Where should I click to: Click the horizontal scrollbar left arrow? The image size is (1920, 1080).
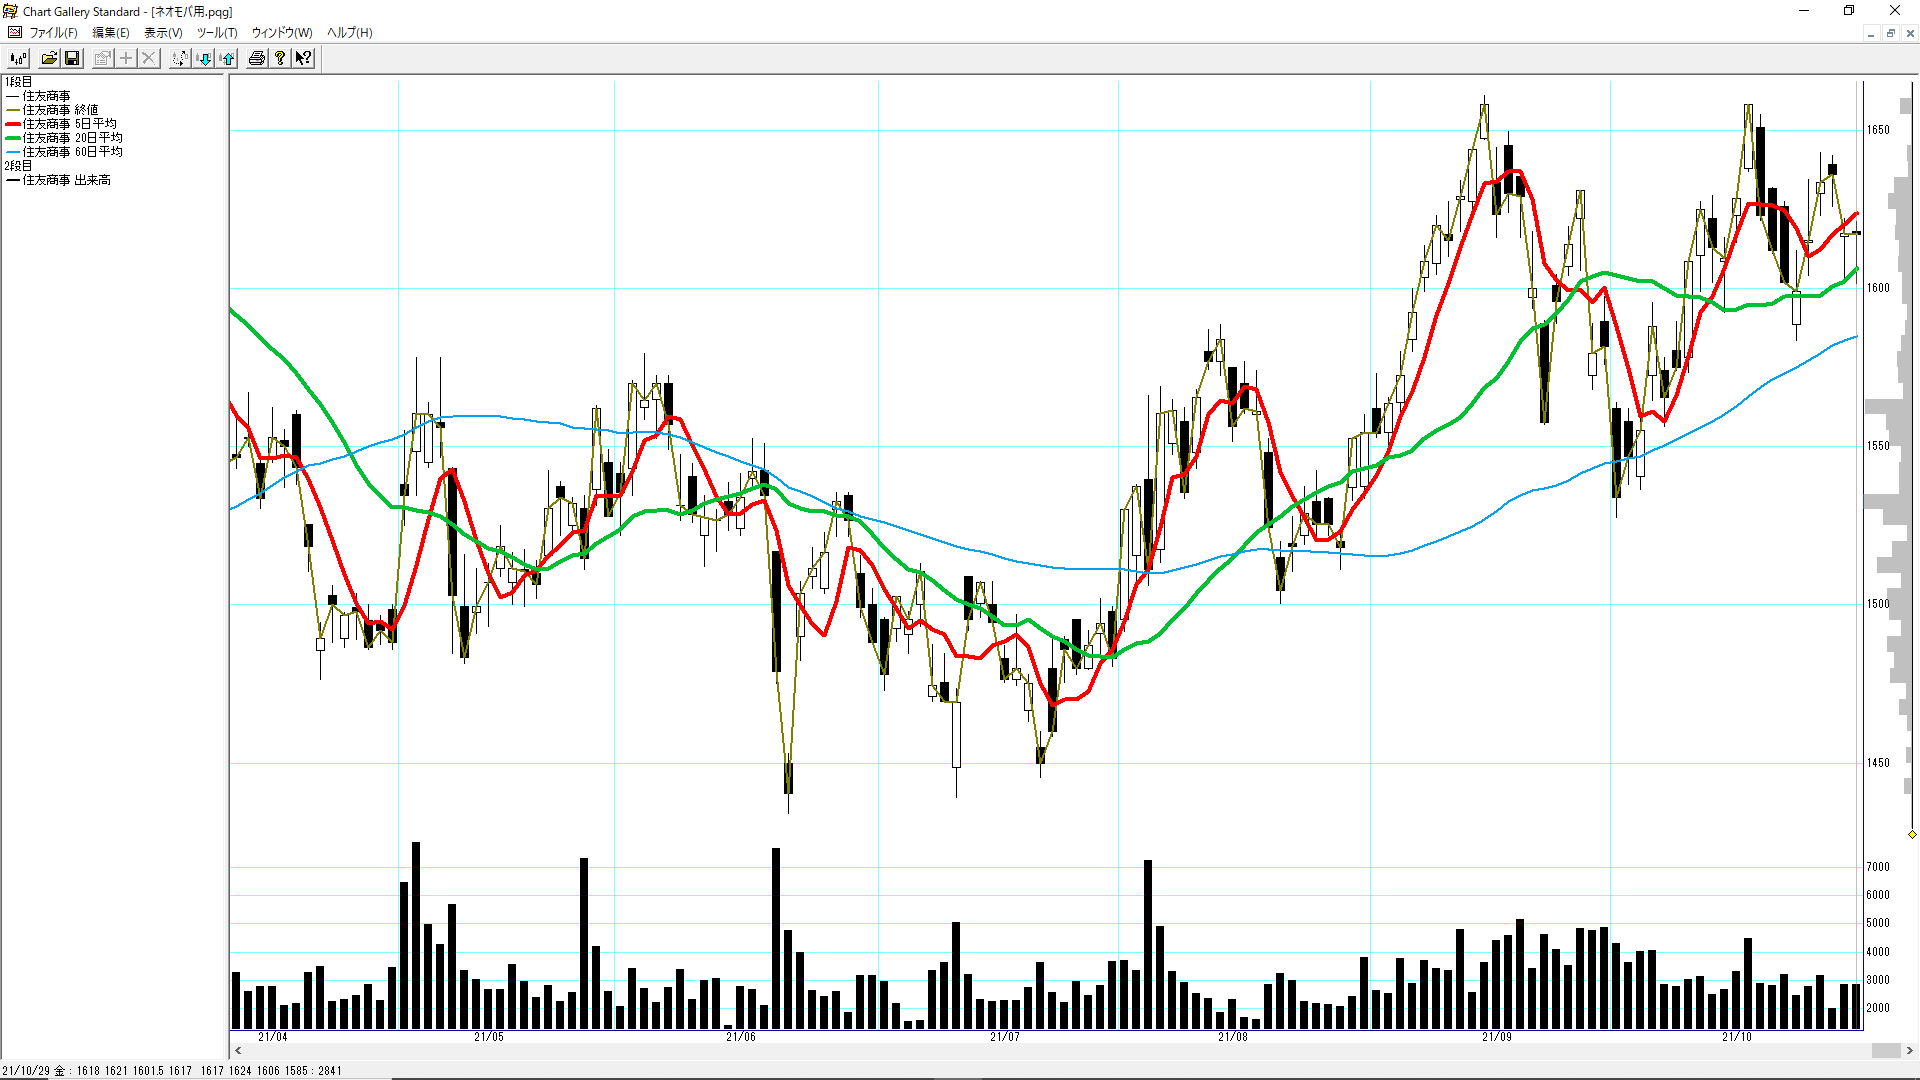[238, 1051]
